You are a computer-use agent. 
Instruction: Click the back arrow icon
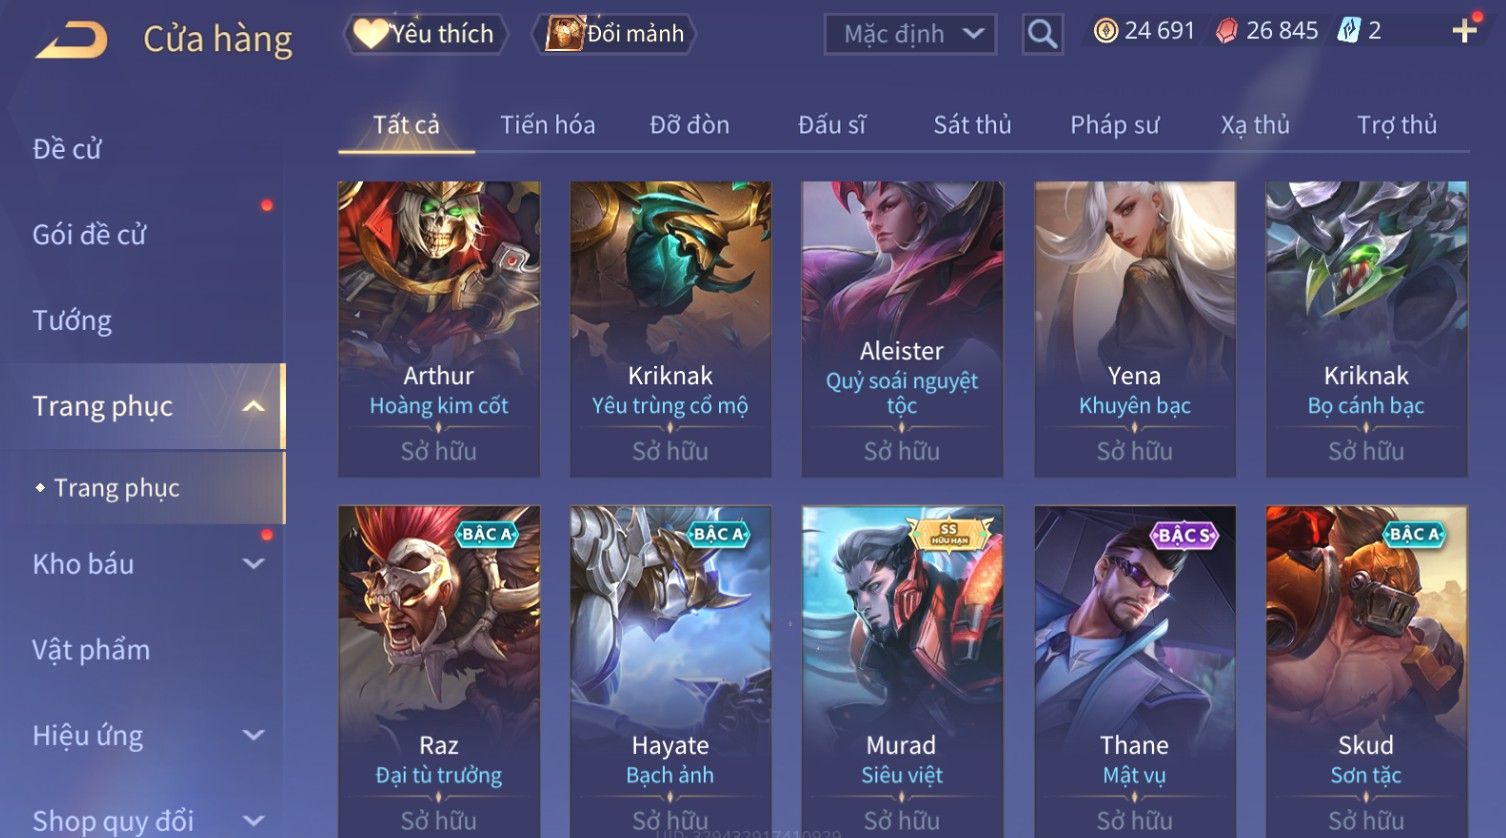tap(72, 40)
